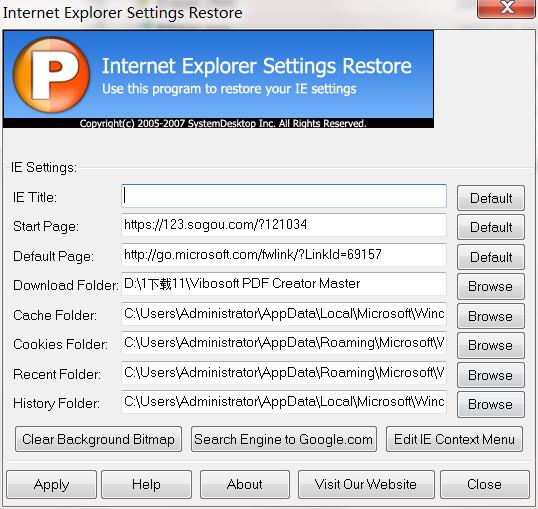Click the orange P logo icon

[51, 74]
